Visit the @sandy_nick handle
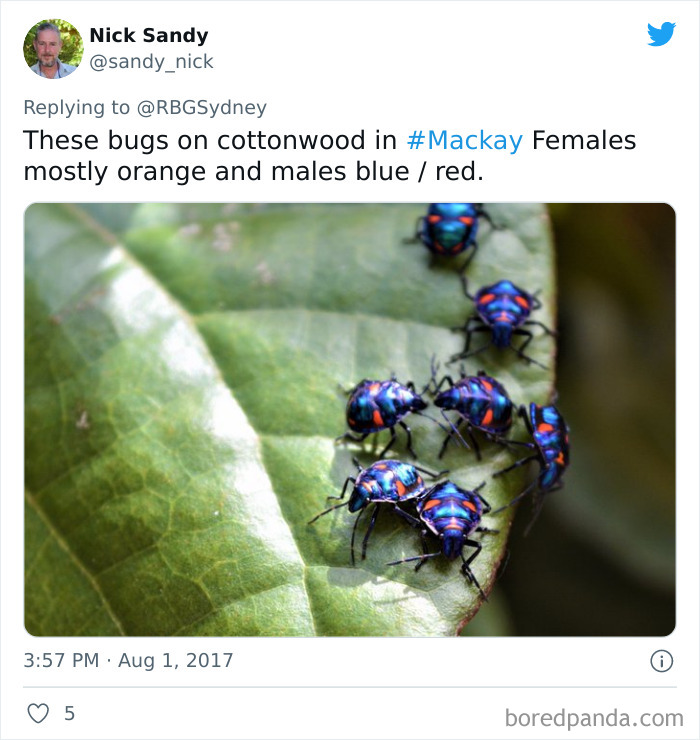 click(151, 62)
